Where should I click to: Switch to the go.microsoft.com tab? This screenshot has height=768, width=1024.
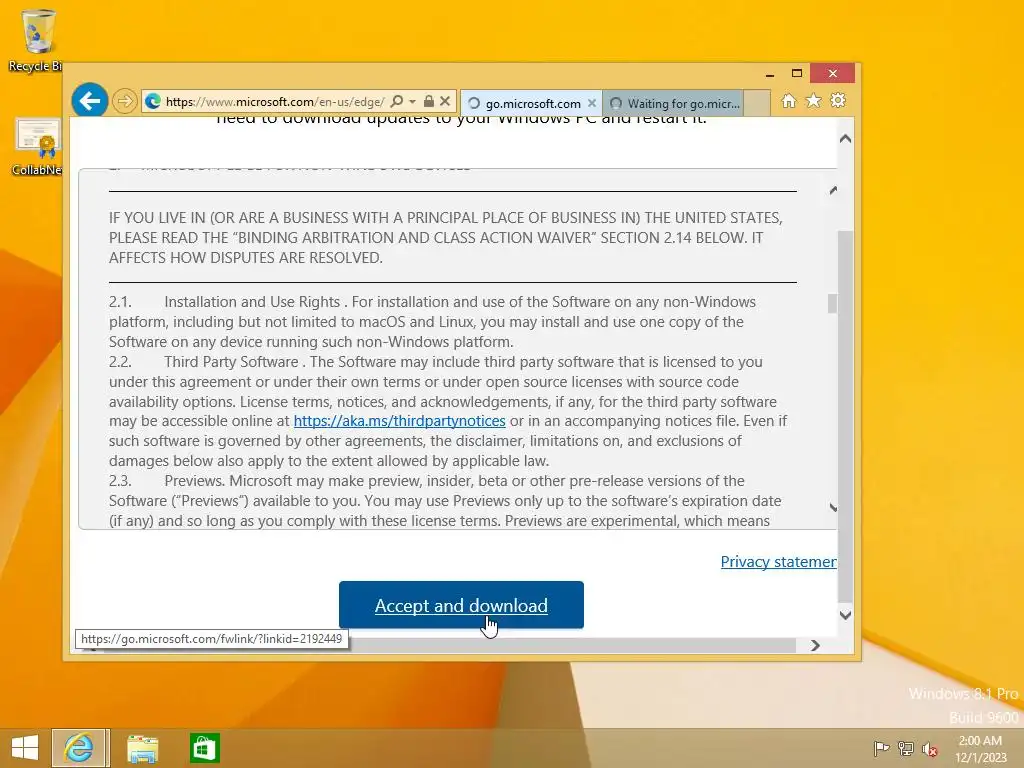tap(532, 103)
